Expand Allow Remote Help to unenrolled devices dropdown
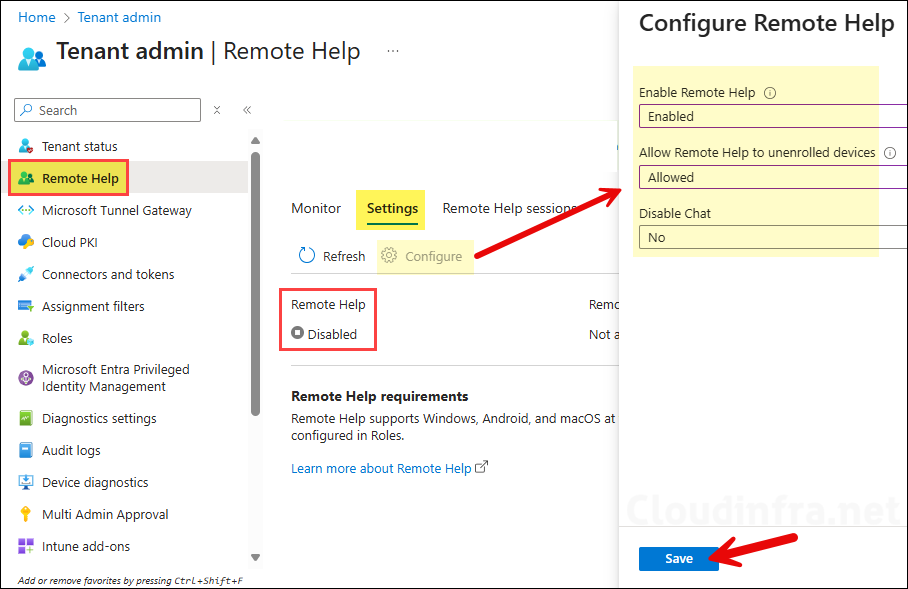 click(772, 177)
